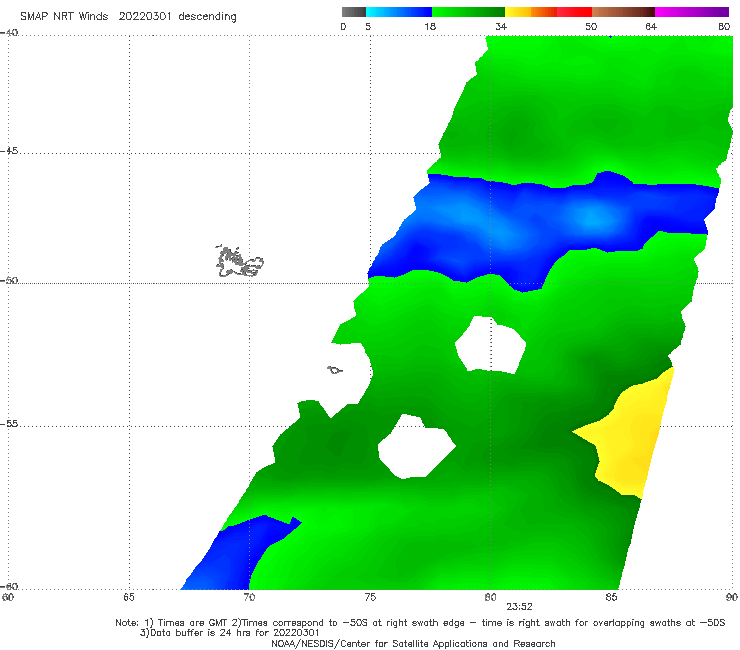Image resolution: width=740 pixels, height=650 pixels.
Task: Click the blue low-wind band across the swath
Action: pos(543,231)
